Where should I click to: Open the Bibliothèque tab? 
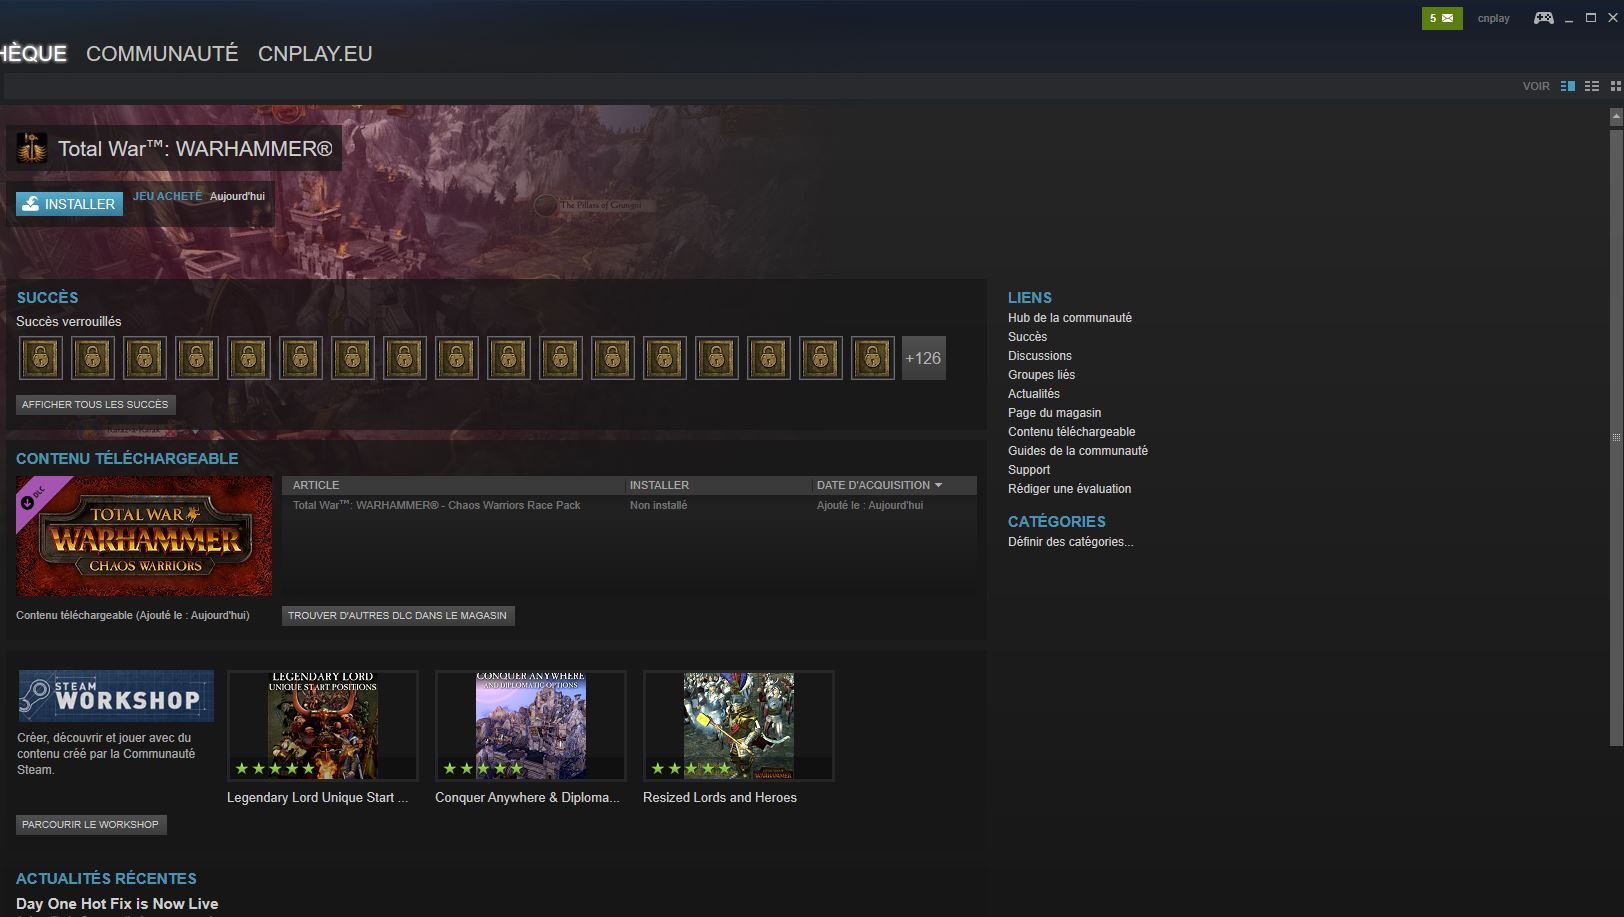pyautogui.click(x=33, y=54)
